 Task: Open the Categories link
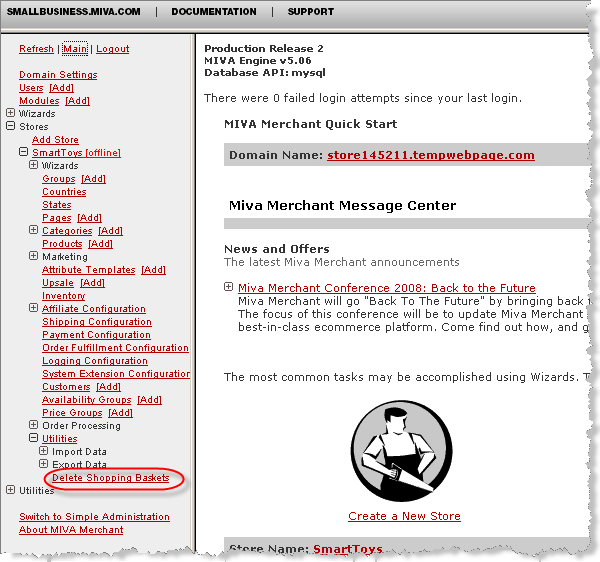click(x=67, y=231)
